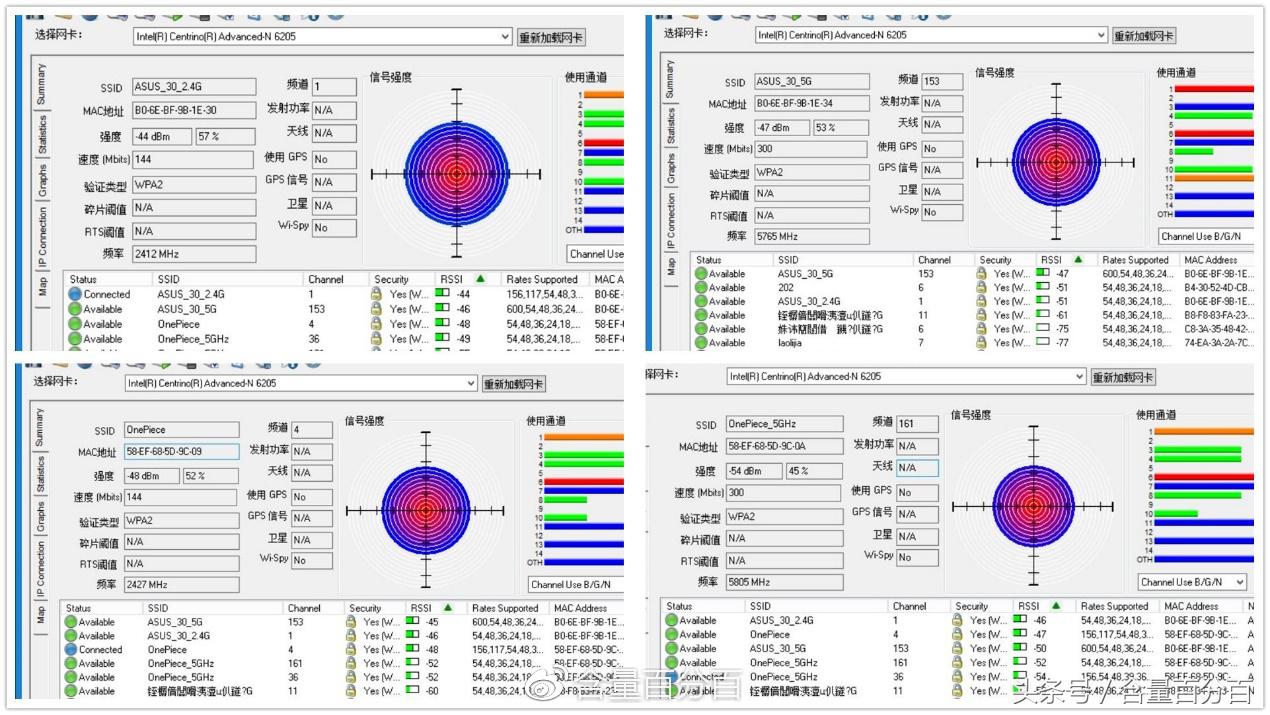
Task: Open the adapter dropdown in the 2412 MHz window
Action: point(505,37)
